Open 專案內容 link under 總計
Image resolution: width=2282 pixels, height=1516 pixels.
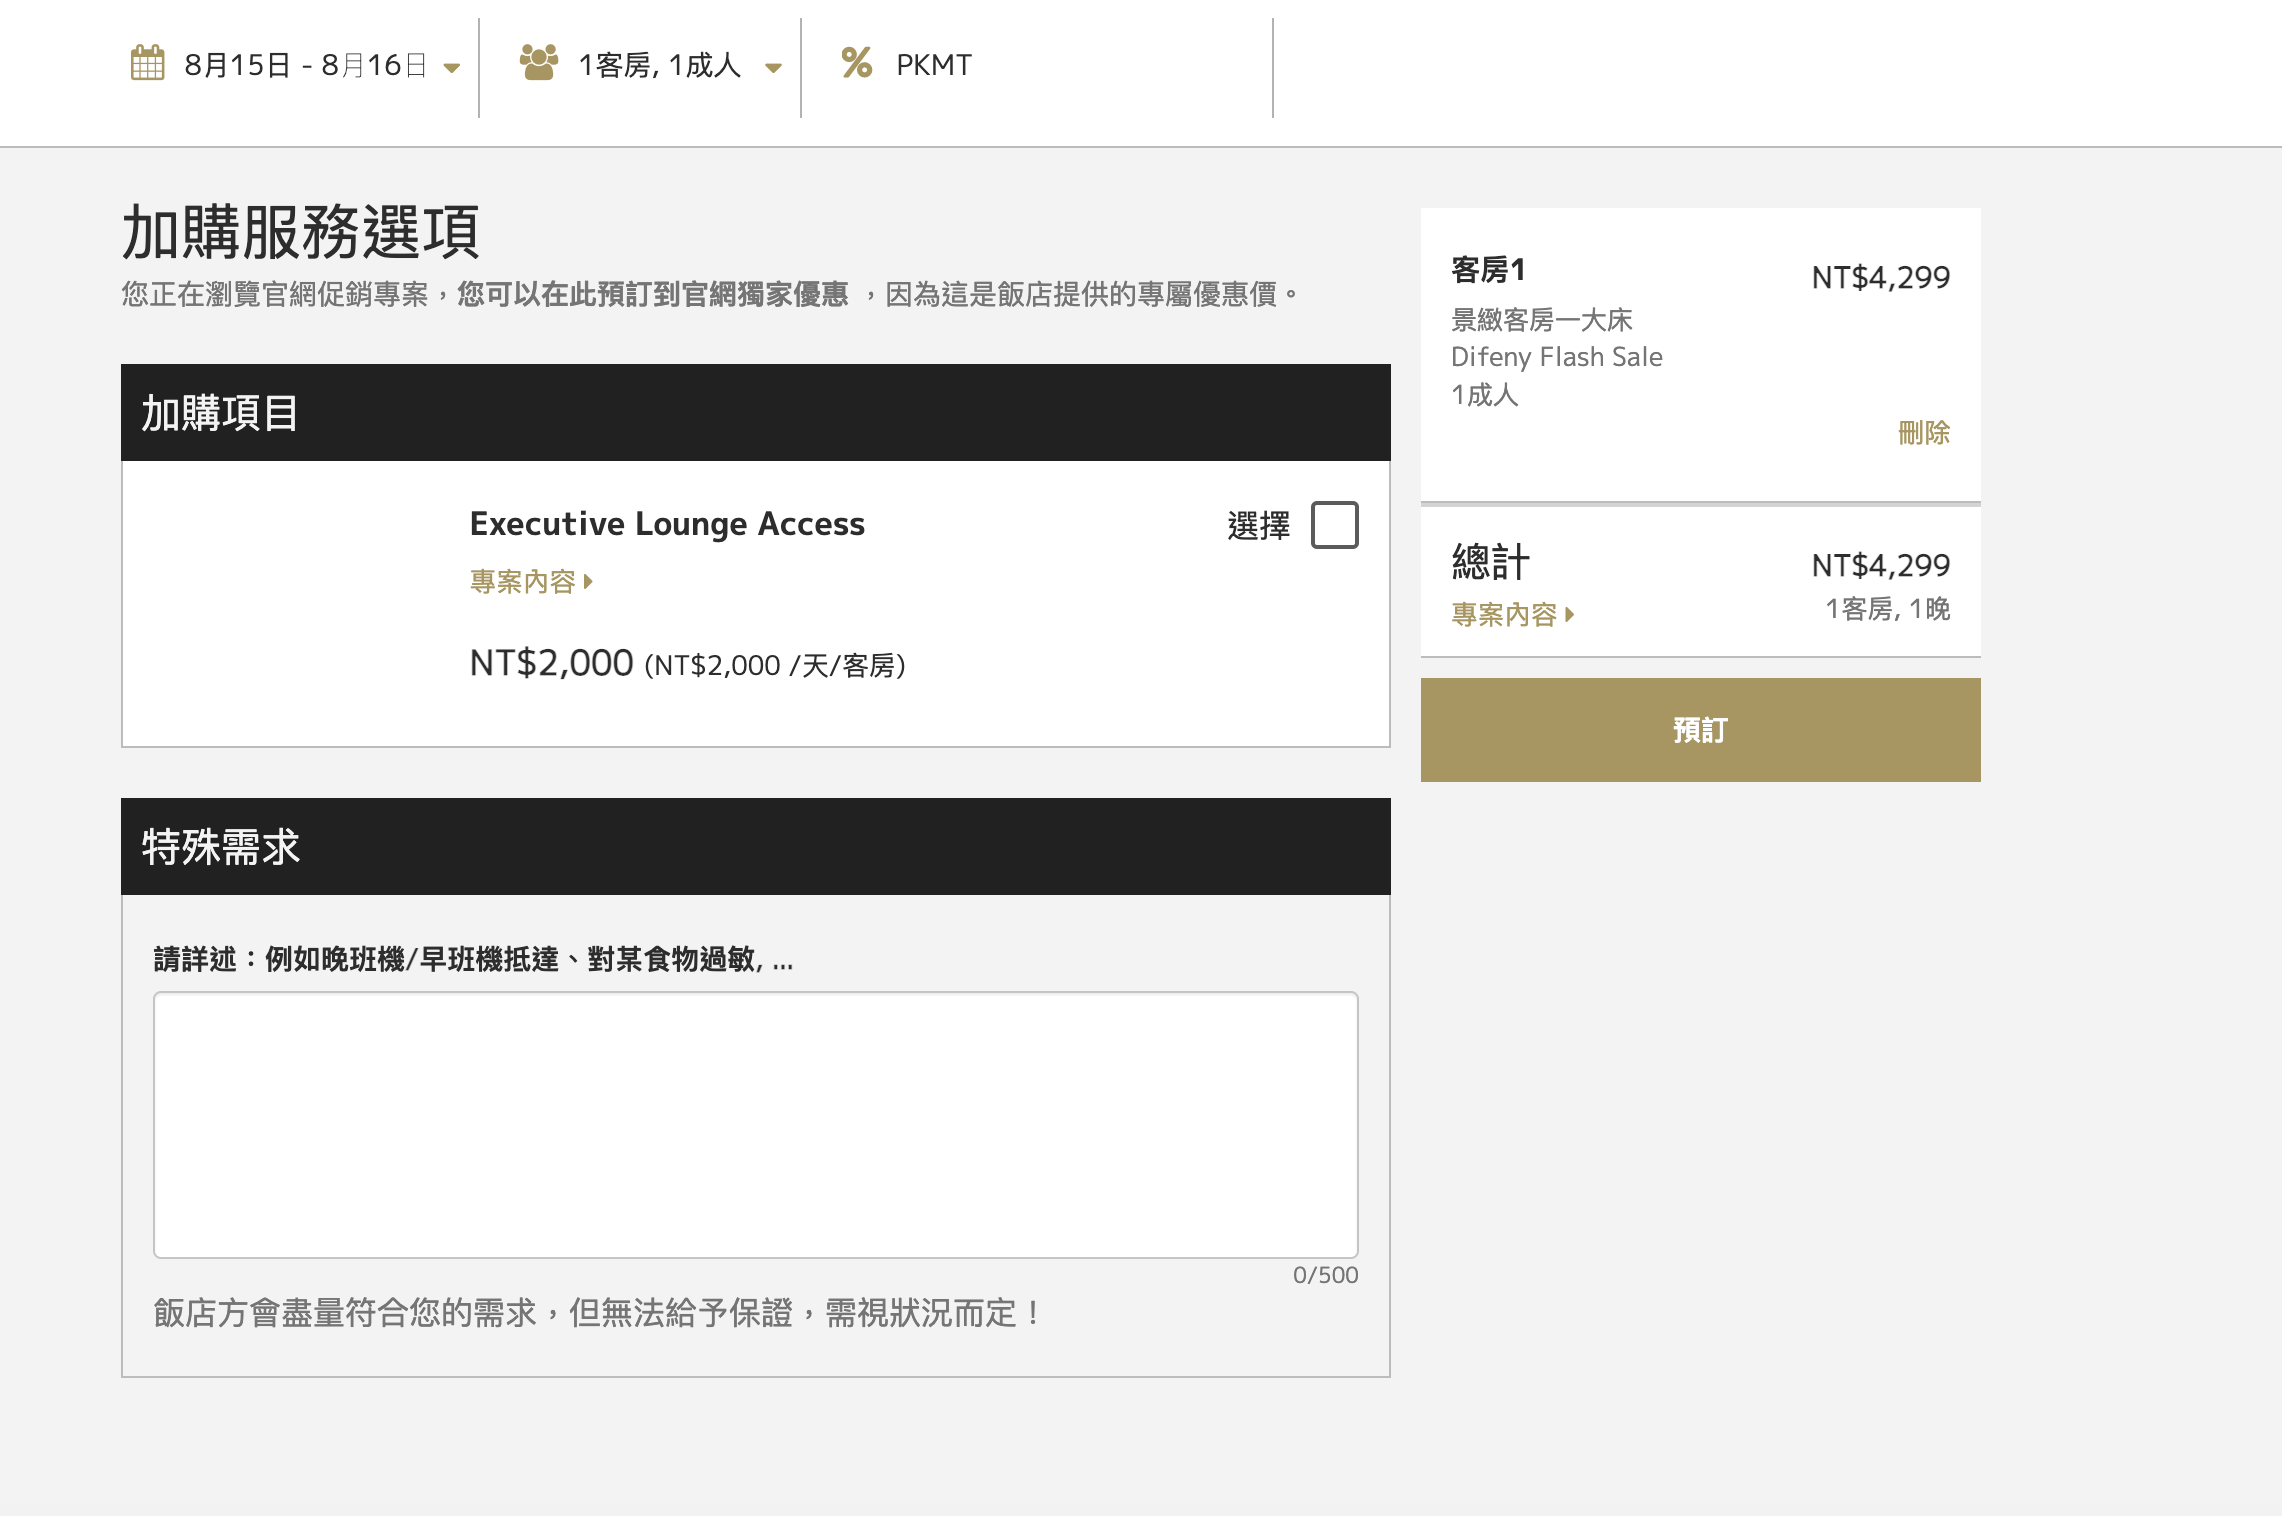tap(1505, 615)
